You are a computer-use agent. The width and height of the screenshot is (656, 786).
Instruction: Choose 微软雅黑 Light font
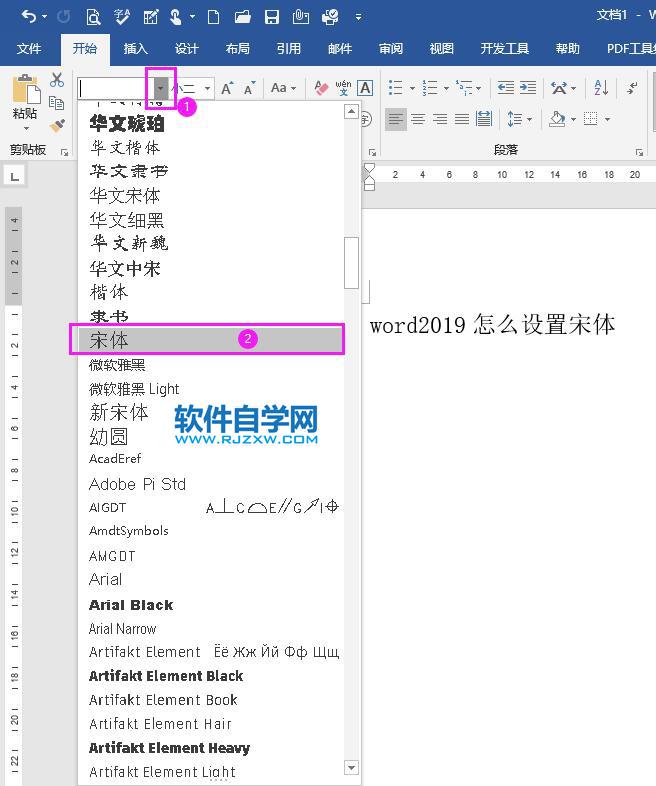[211, 389]
